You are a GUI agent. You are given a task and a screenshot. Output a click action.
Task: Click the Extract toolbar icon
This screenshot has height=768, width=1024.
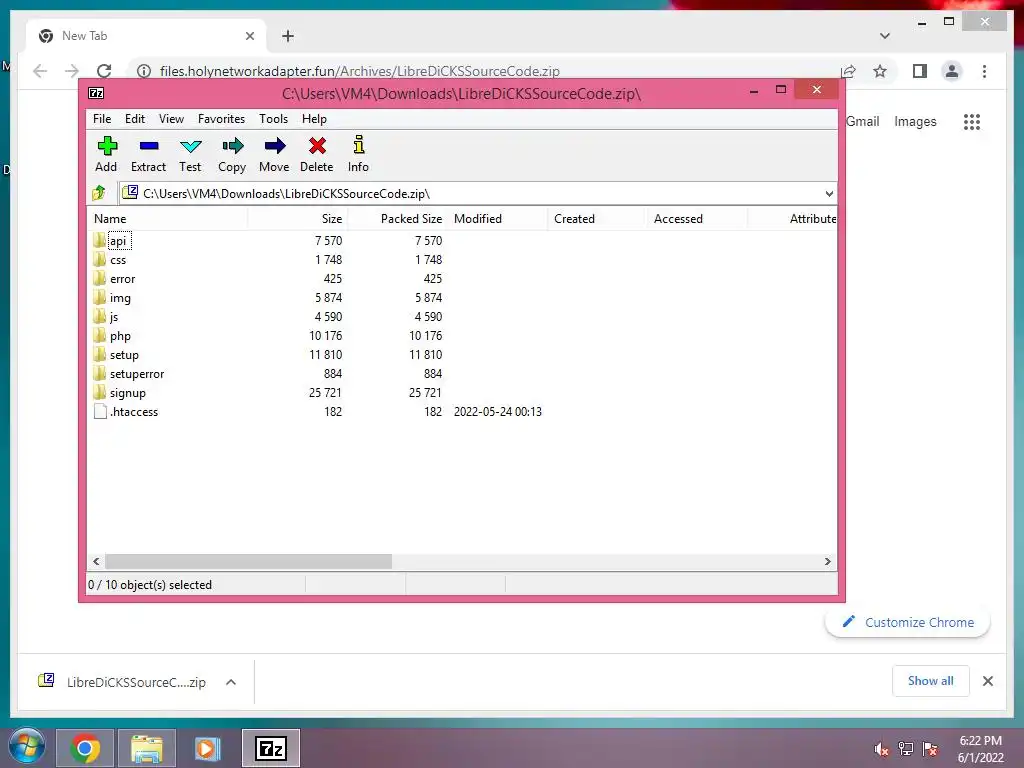pyautogui.click(x=149, y=146)
